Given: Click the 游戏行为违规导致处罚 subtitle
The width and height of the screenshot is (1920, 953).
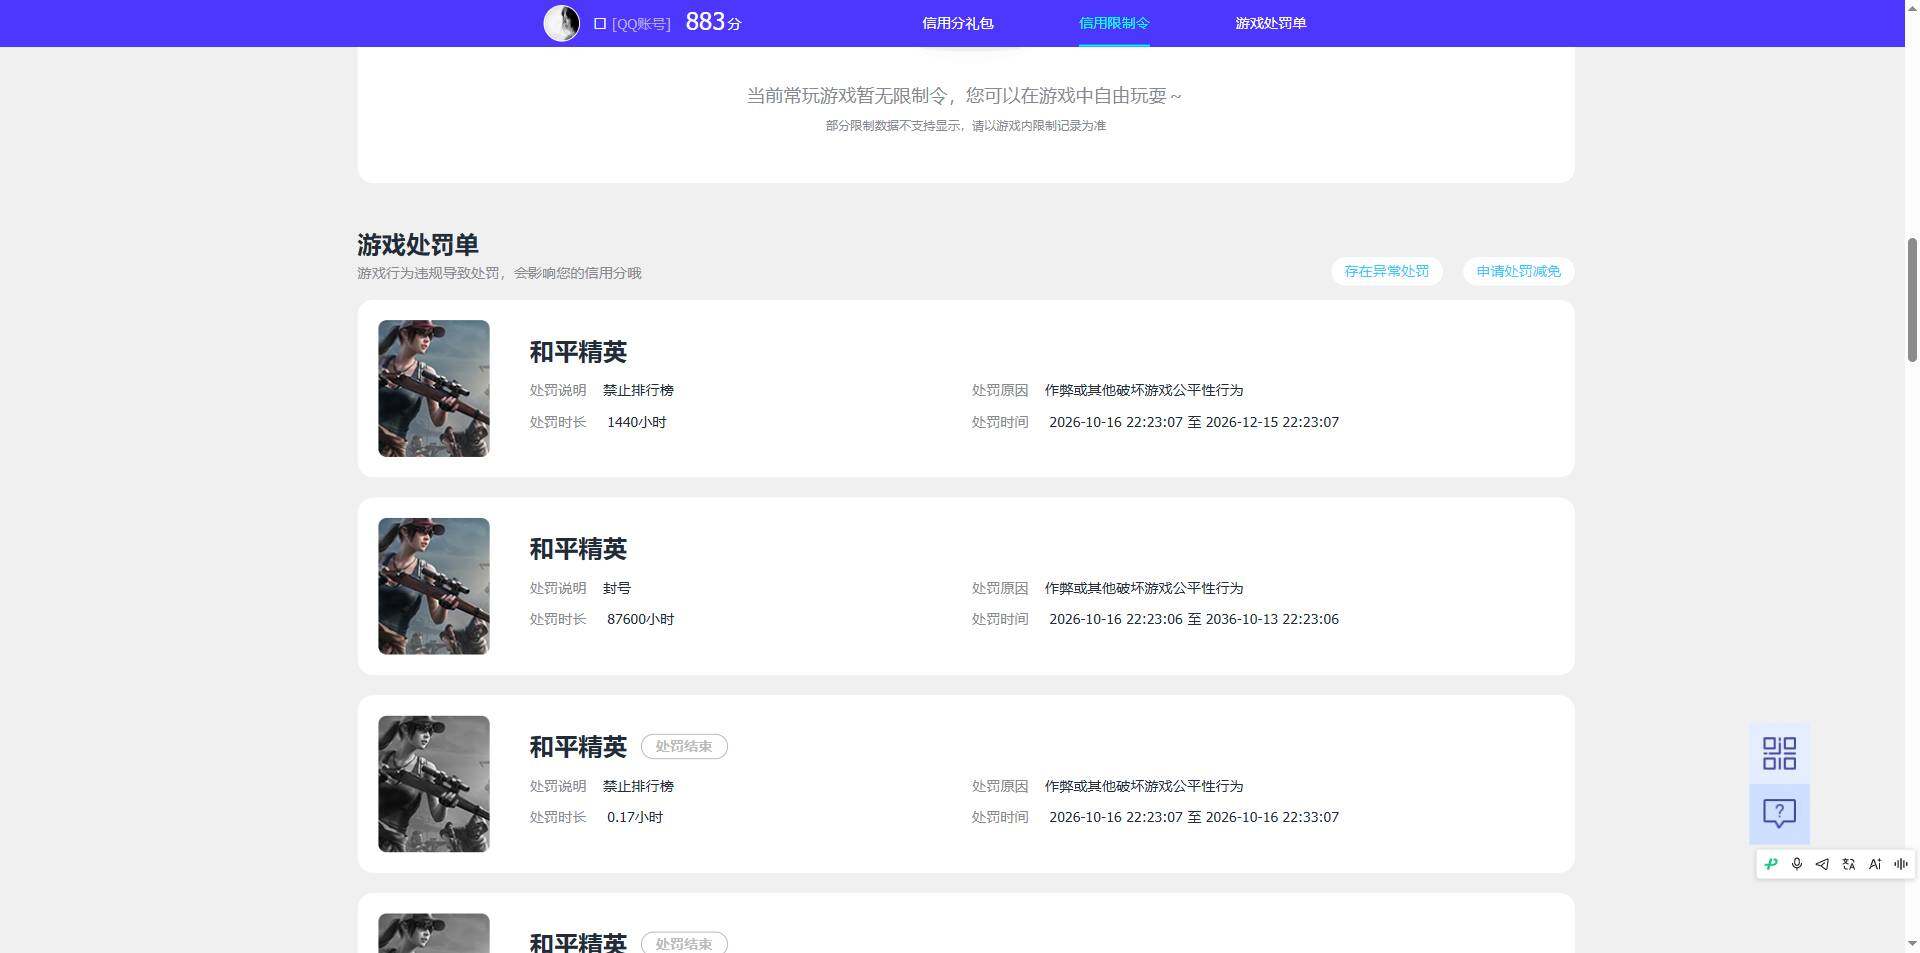Looking at the screenshot, I should click(x=499, y=273).
